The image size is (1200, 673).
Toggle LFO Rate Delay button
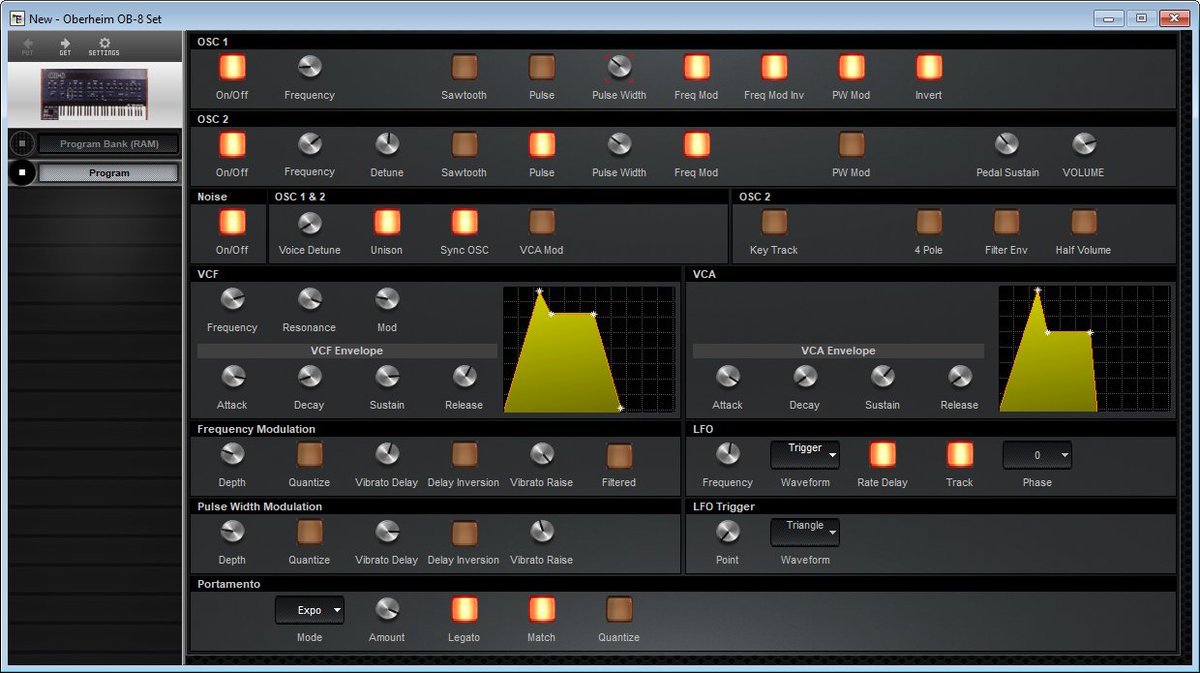(x=882, y=454)
